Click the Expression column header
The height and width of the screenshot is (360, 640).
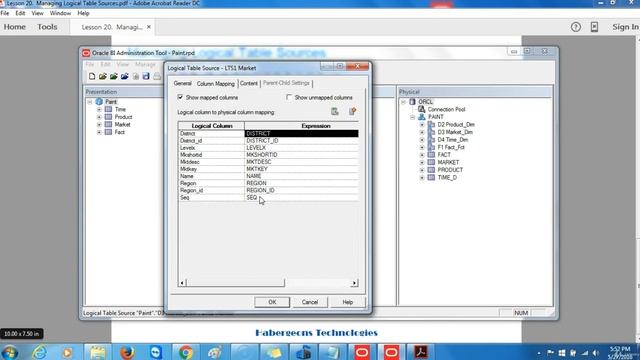(301, 126)
